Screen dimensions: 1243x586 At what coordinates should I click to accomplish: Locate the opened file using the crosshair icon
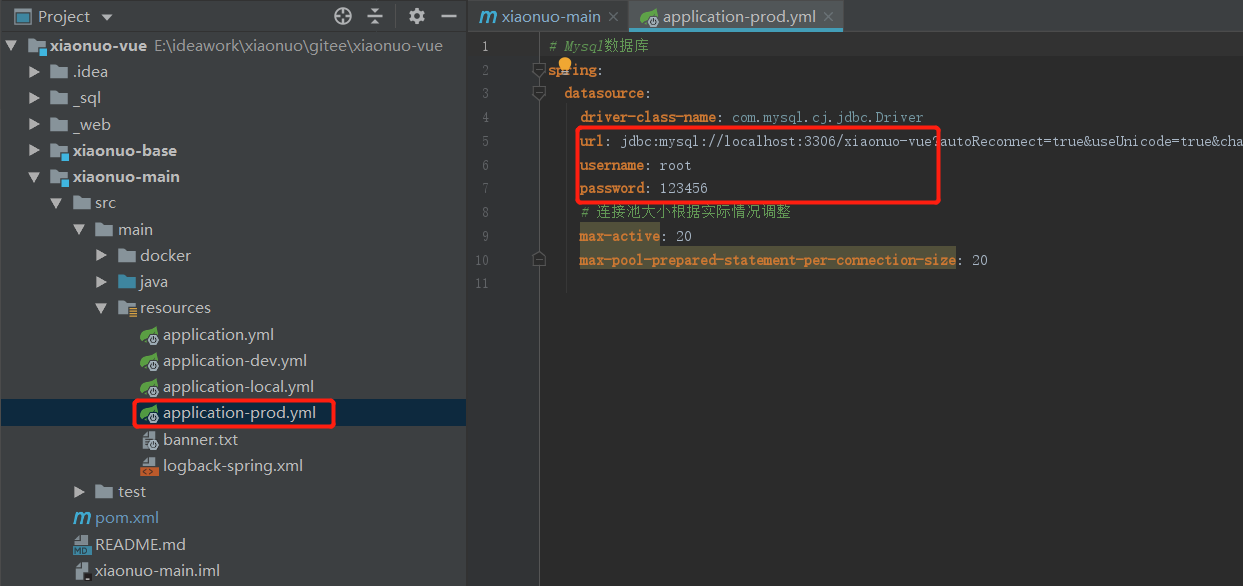tap(343, 16)
